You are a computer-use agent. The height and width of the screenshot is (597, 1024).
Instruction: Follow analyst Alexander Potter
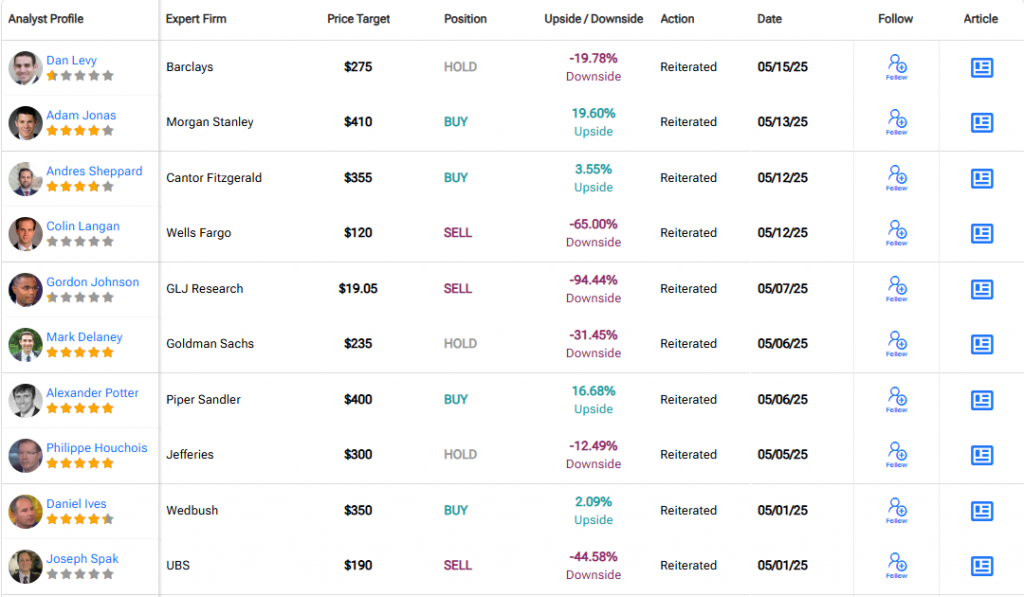coord(897,400)
